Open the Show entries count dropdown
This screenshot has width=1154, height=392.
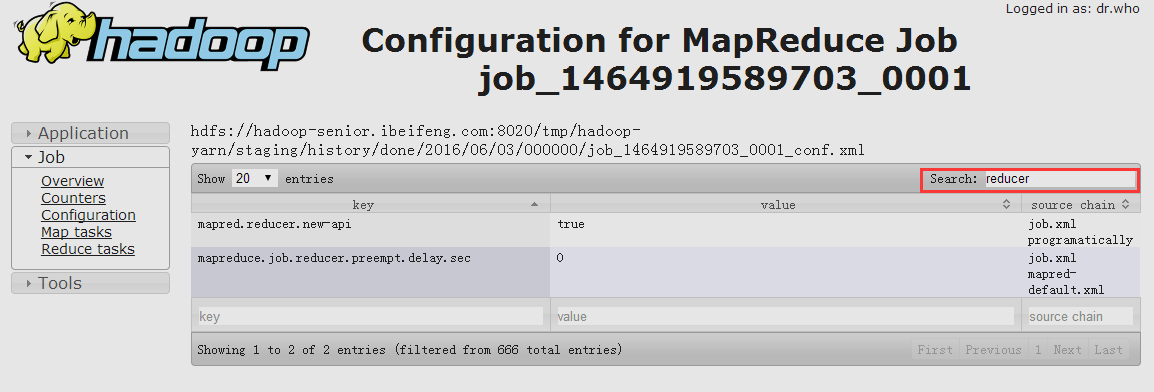click(x=255, y=178)
